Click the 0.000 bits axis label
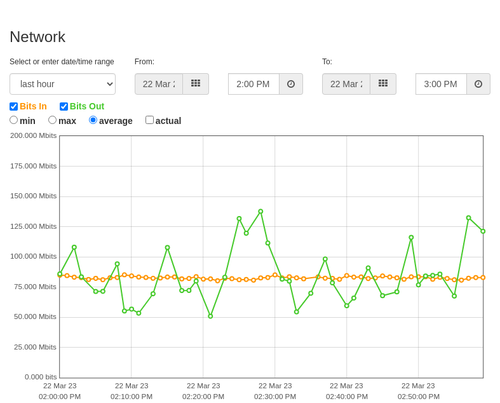Screen dimensions: 500x403 pyautogui.click(x=41, y=377)
